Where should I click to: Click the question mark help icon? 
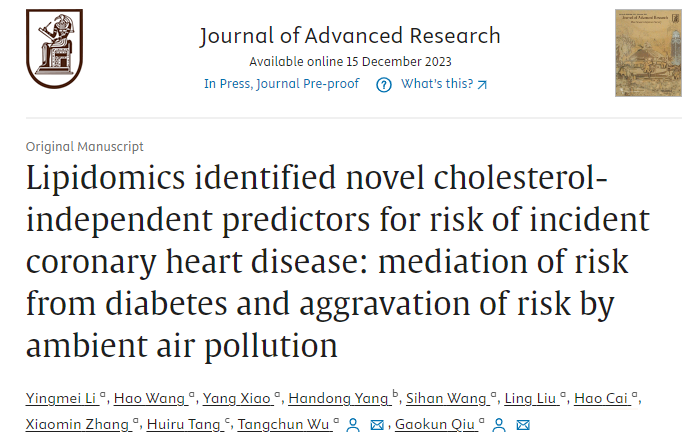pyautogui.click(x=383, y=84)
